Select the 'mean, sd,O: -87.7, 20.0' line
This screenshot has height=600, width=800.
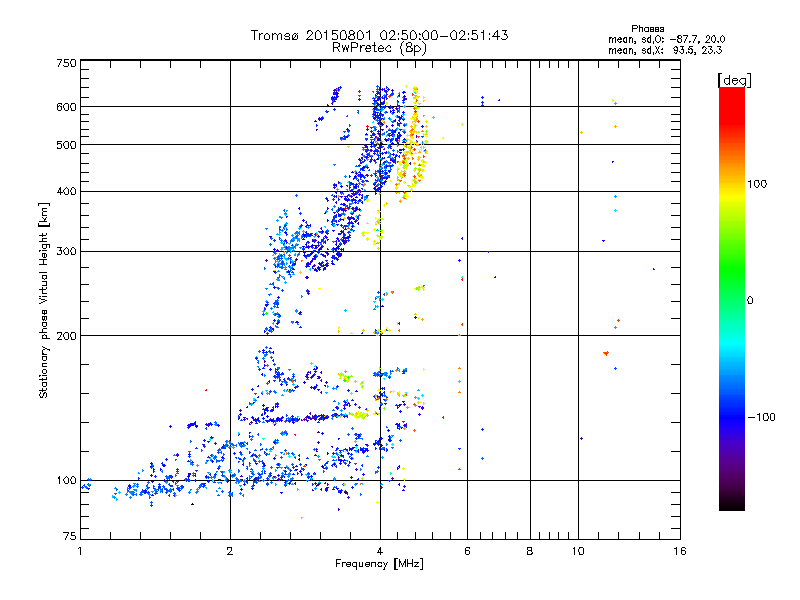pyautogui.click(x=666, y=39)
